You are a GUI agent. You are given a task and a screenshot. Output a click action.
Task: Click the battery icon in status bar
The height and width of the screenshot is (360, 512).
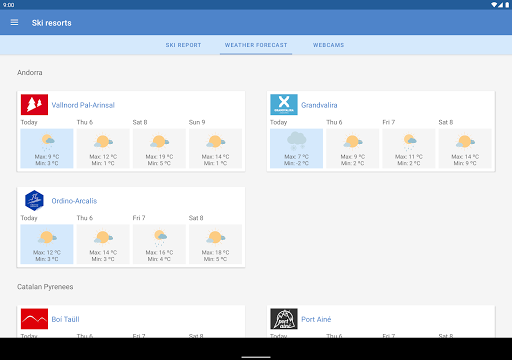[507, 5]
